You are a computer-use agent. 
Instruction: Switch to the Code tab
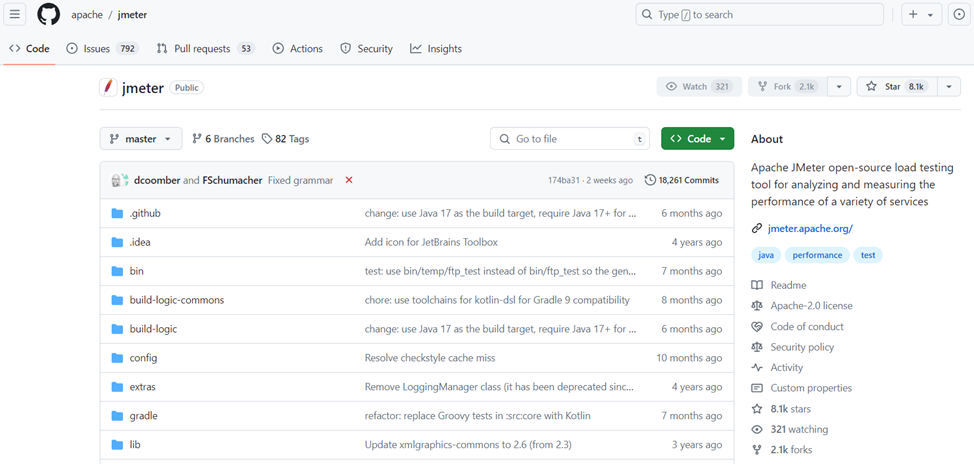point(29,48)
